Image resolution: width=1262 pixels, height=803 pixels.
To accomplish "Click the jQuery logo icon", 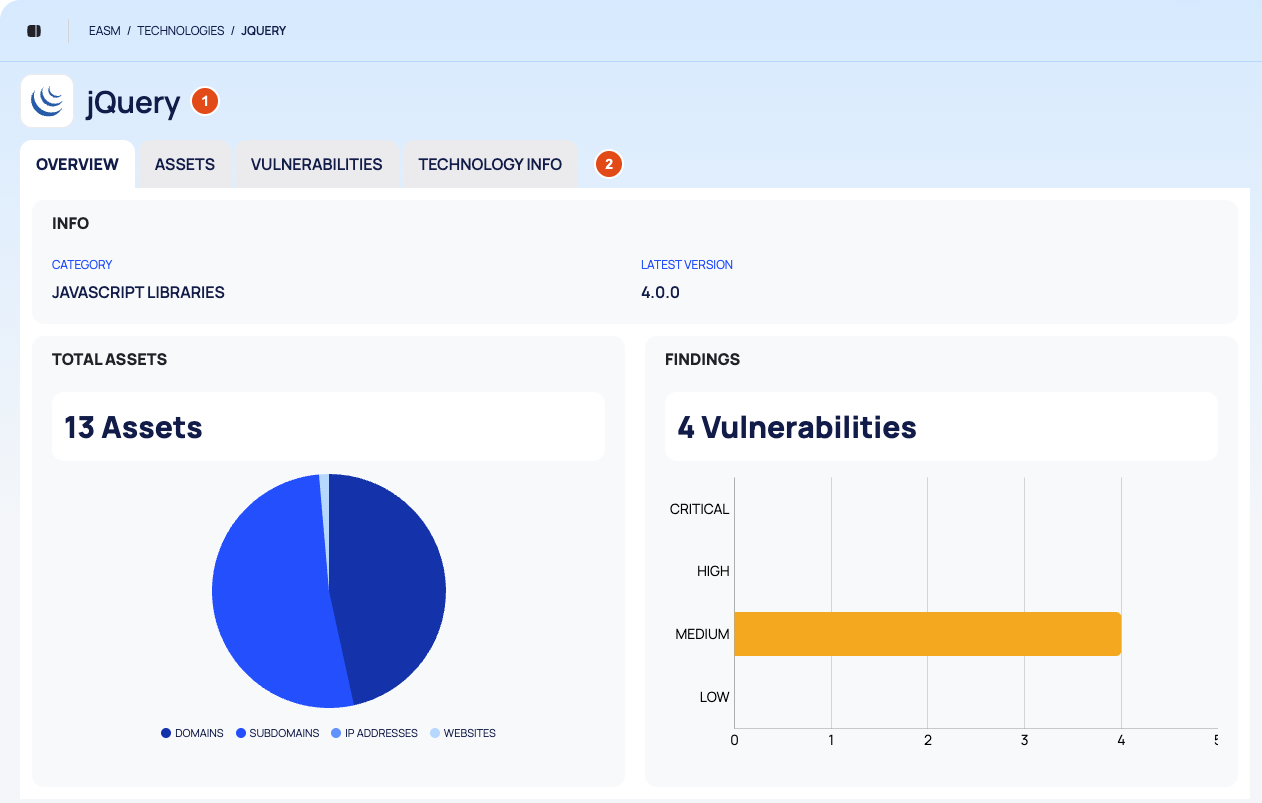I will pos(47,101).
